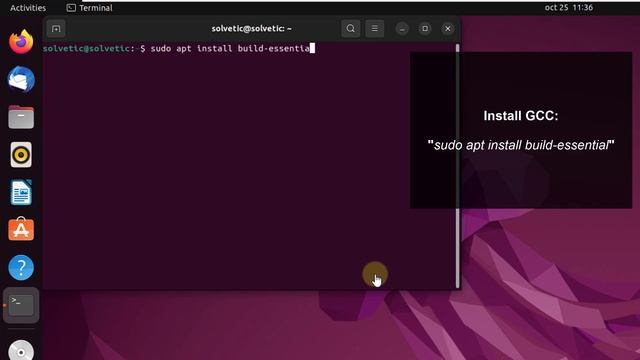
Task: Open LibreOffice Writer from the dock
Action: (21, 192)
